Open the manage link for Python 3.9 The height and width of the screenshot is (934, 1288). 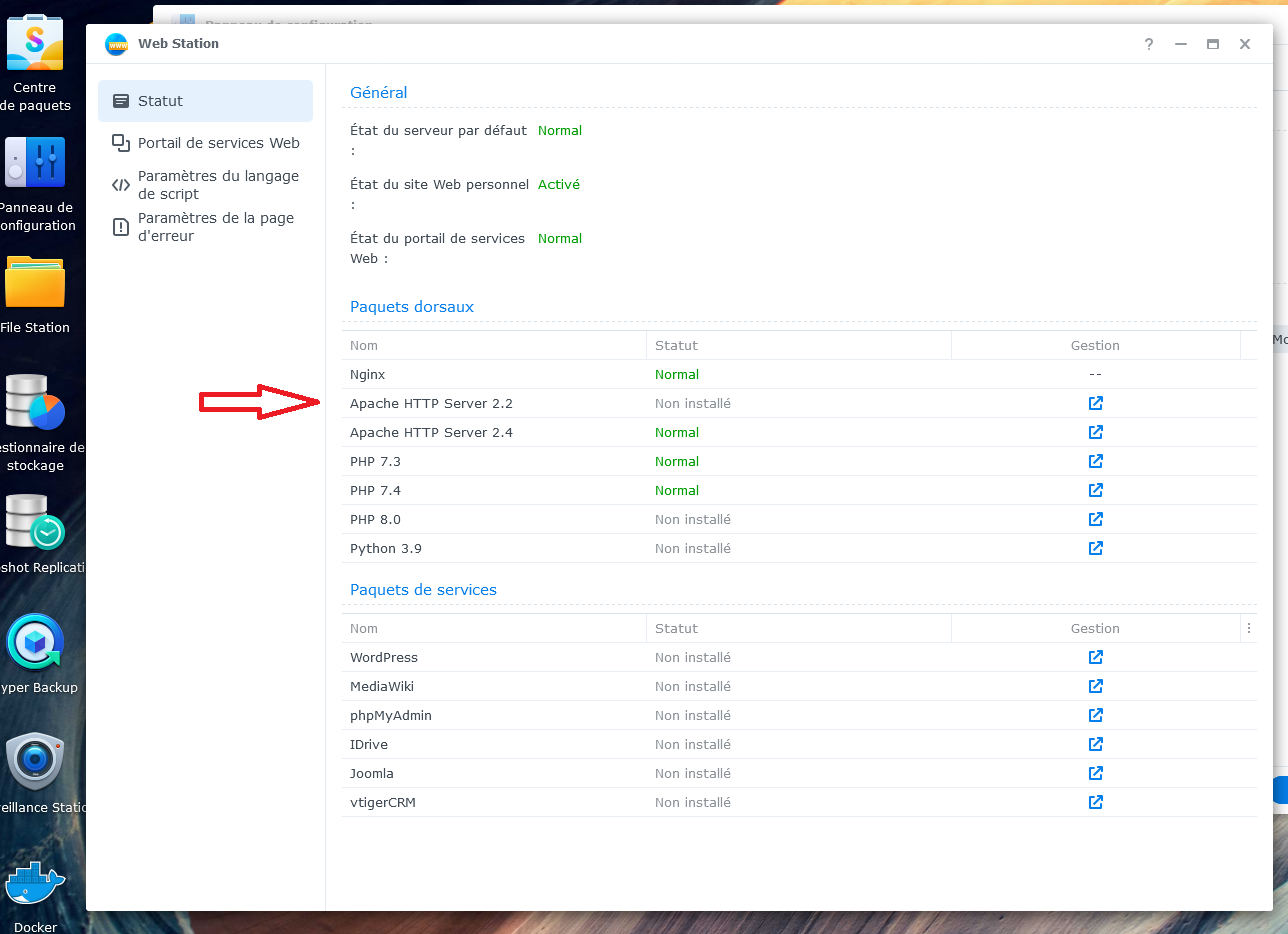(x=1095, y=548)
